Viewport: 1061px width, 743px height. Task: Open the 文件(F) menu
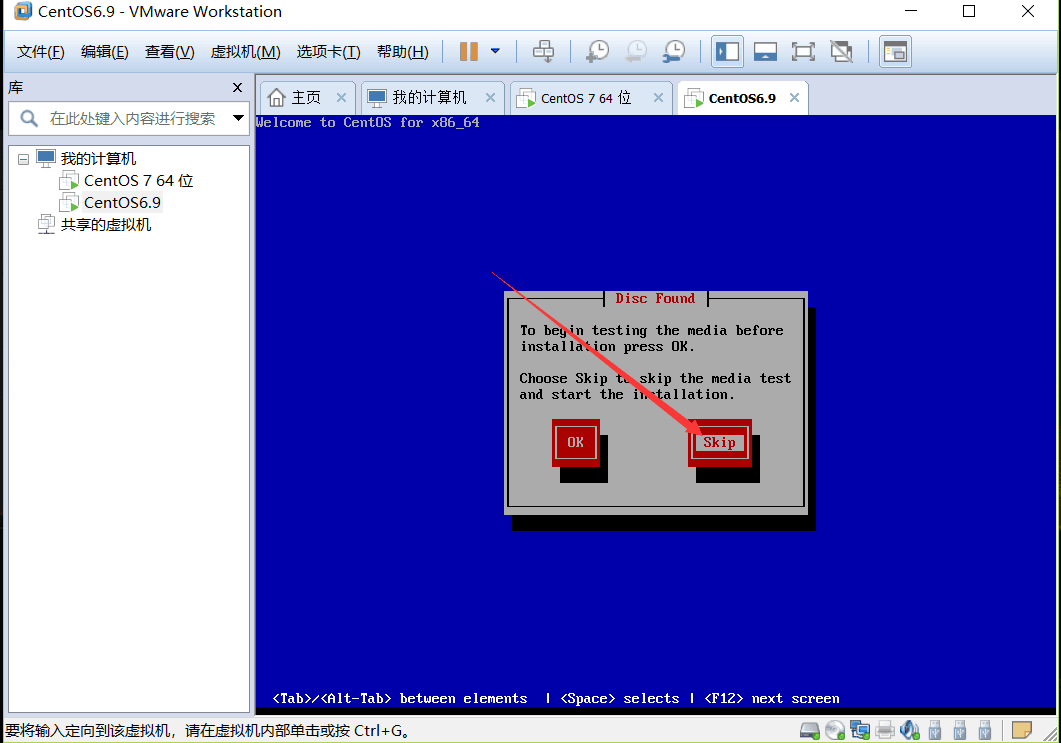click(41, 52)
